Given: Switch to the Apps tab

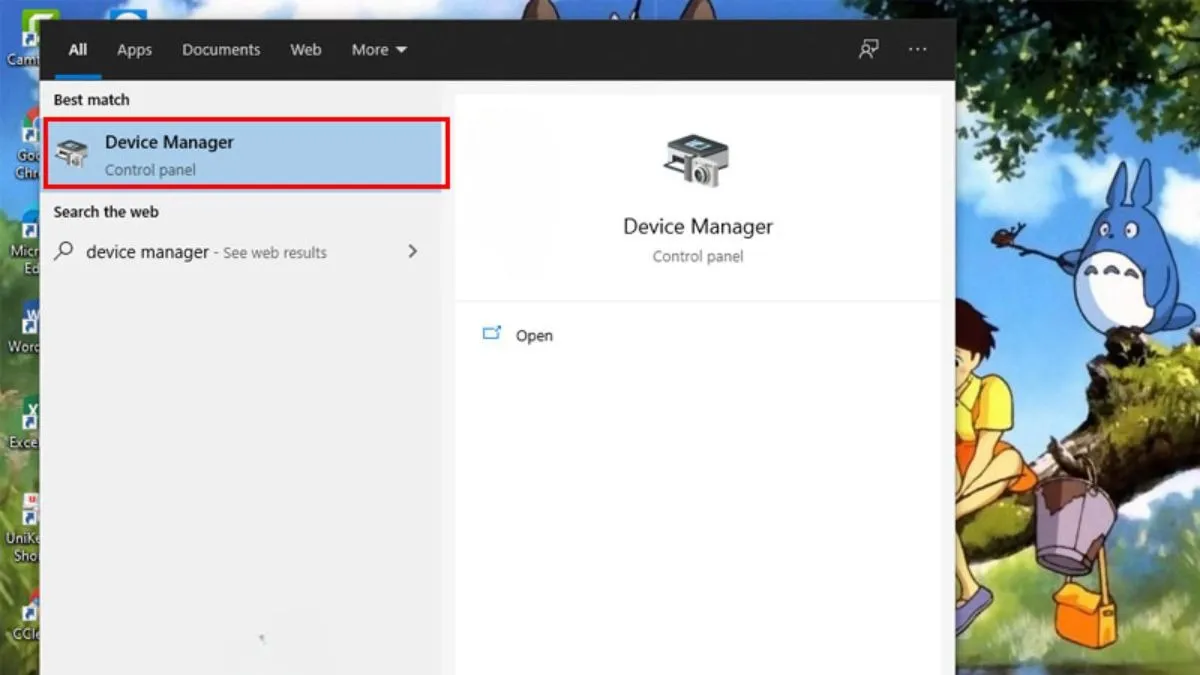Looking at the screenshot, I should tap(134, 49).
